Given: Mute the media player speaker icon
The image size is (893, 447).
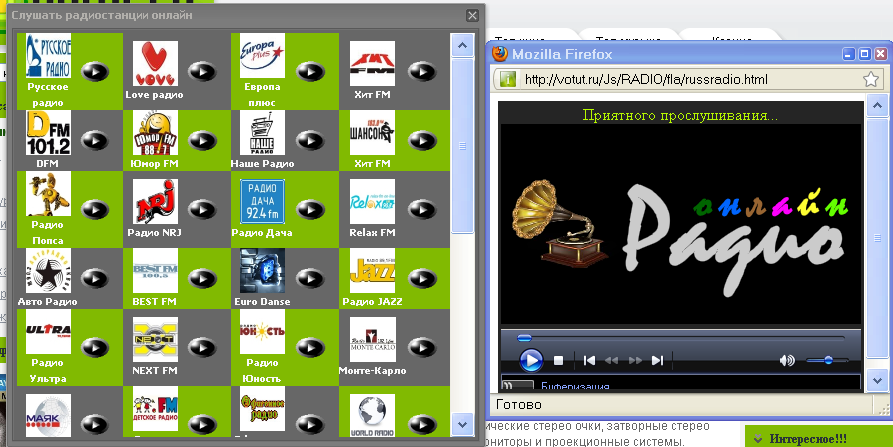Looking at the screenshot, I should [787, 360].
